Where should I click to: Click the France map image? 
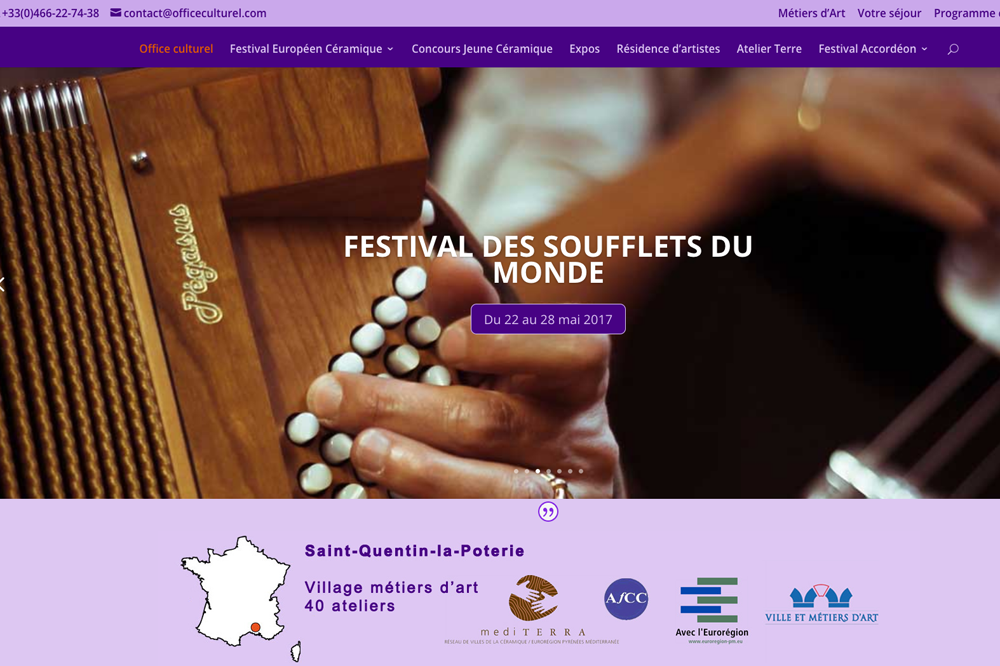(241, 598)
